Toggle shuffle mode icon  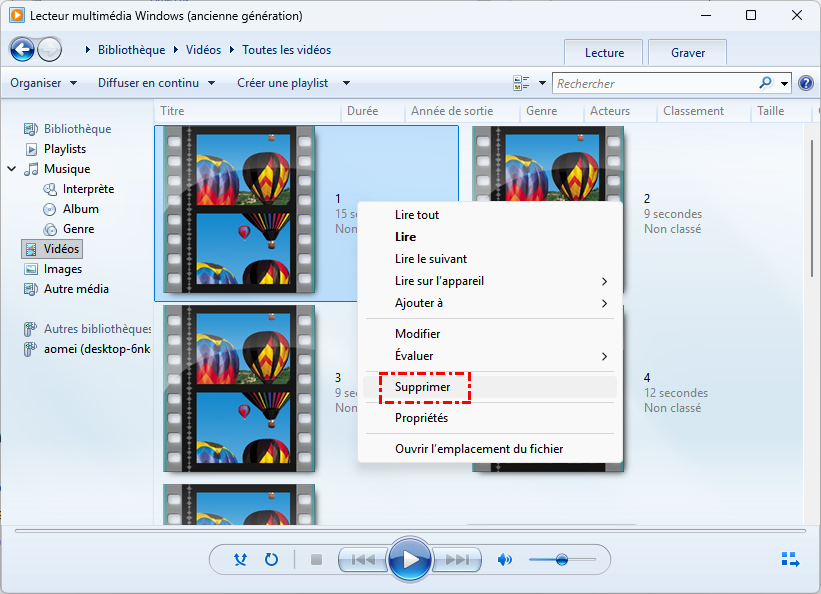coord(240,560)
